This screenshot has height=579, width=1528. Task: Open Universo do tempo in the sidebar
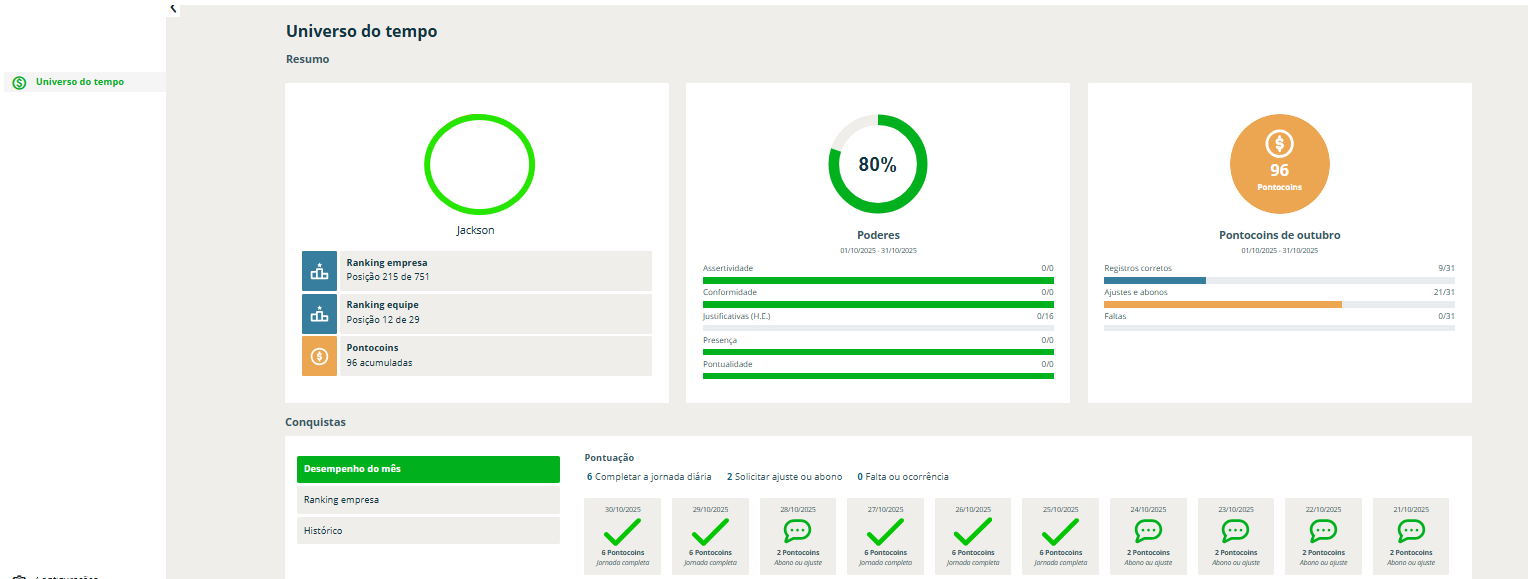[80, 82]
